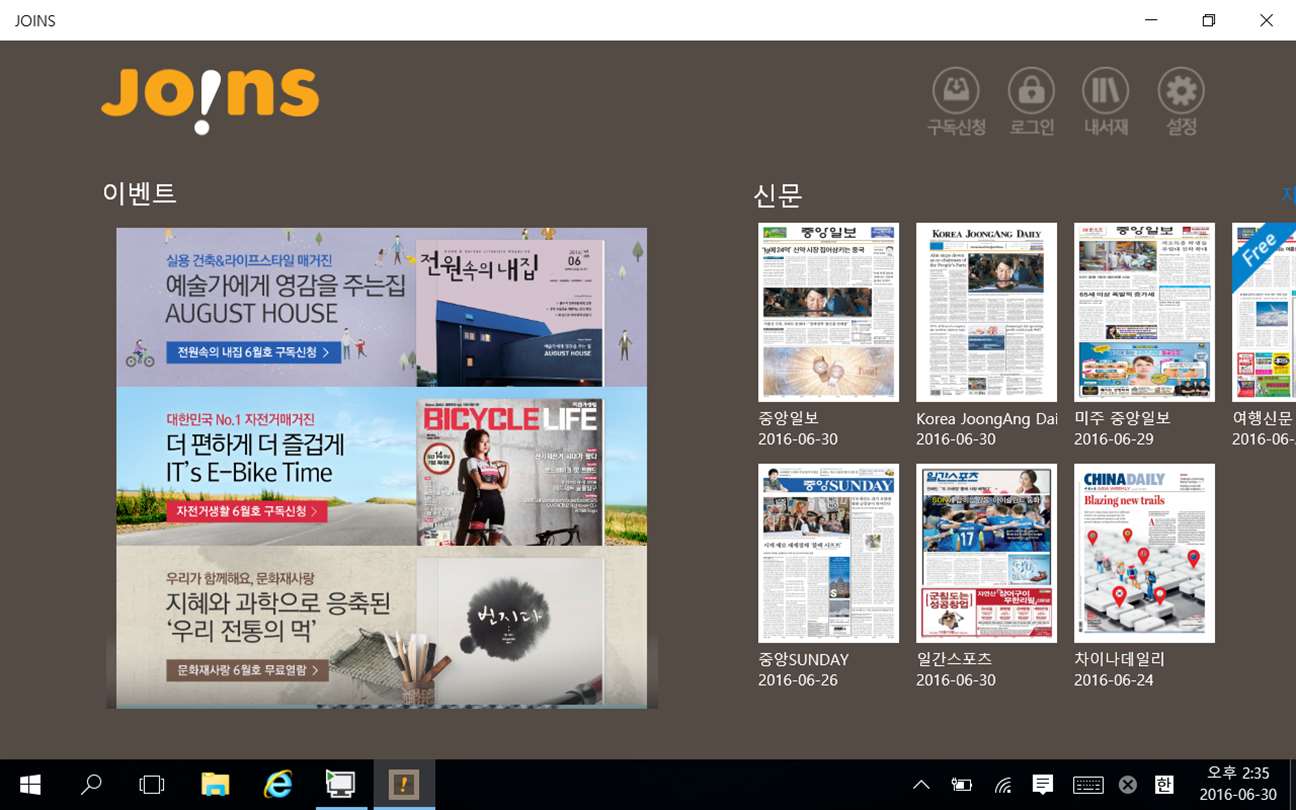
Task: Open the AUGUST HOUSE event banner
Action: coord(381,307)
